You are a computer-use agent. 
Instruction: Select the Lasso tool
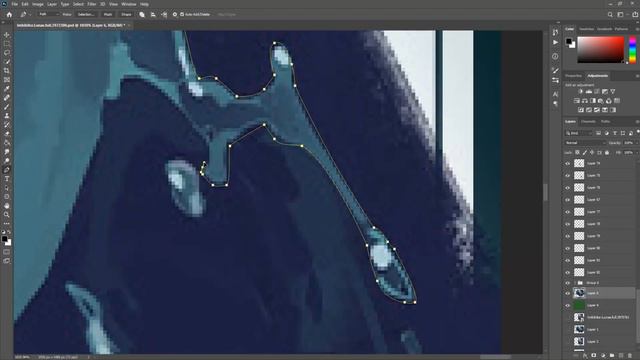tap(7, 53)
